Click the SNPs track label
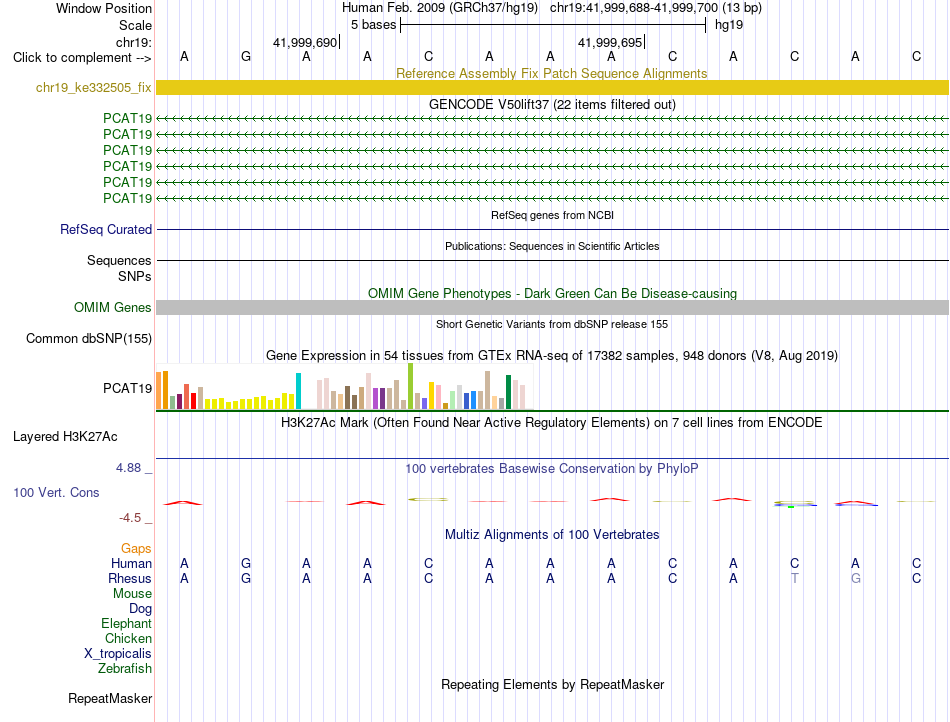This screenshot has height=722, width=950. (135, 276)
